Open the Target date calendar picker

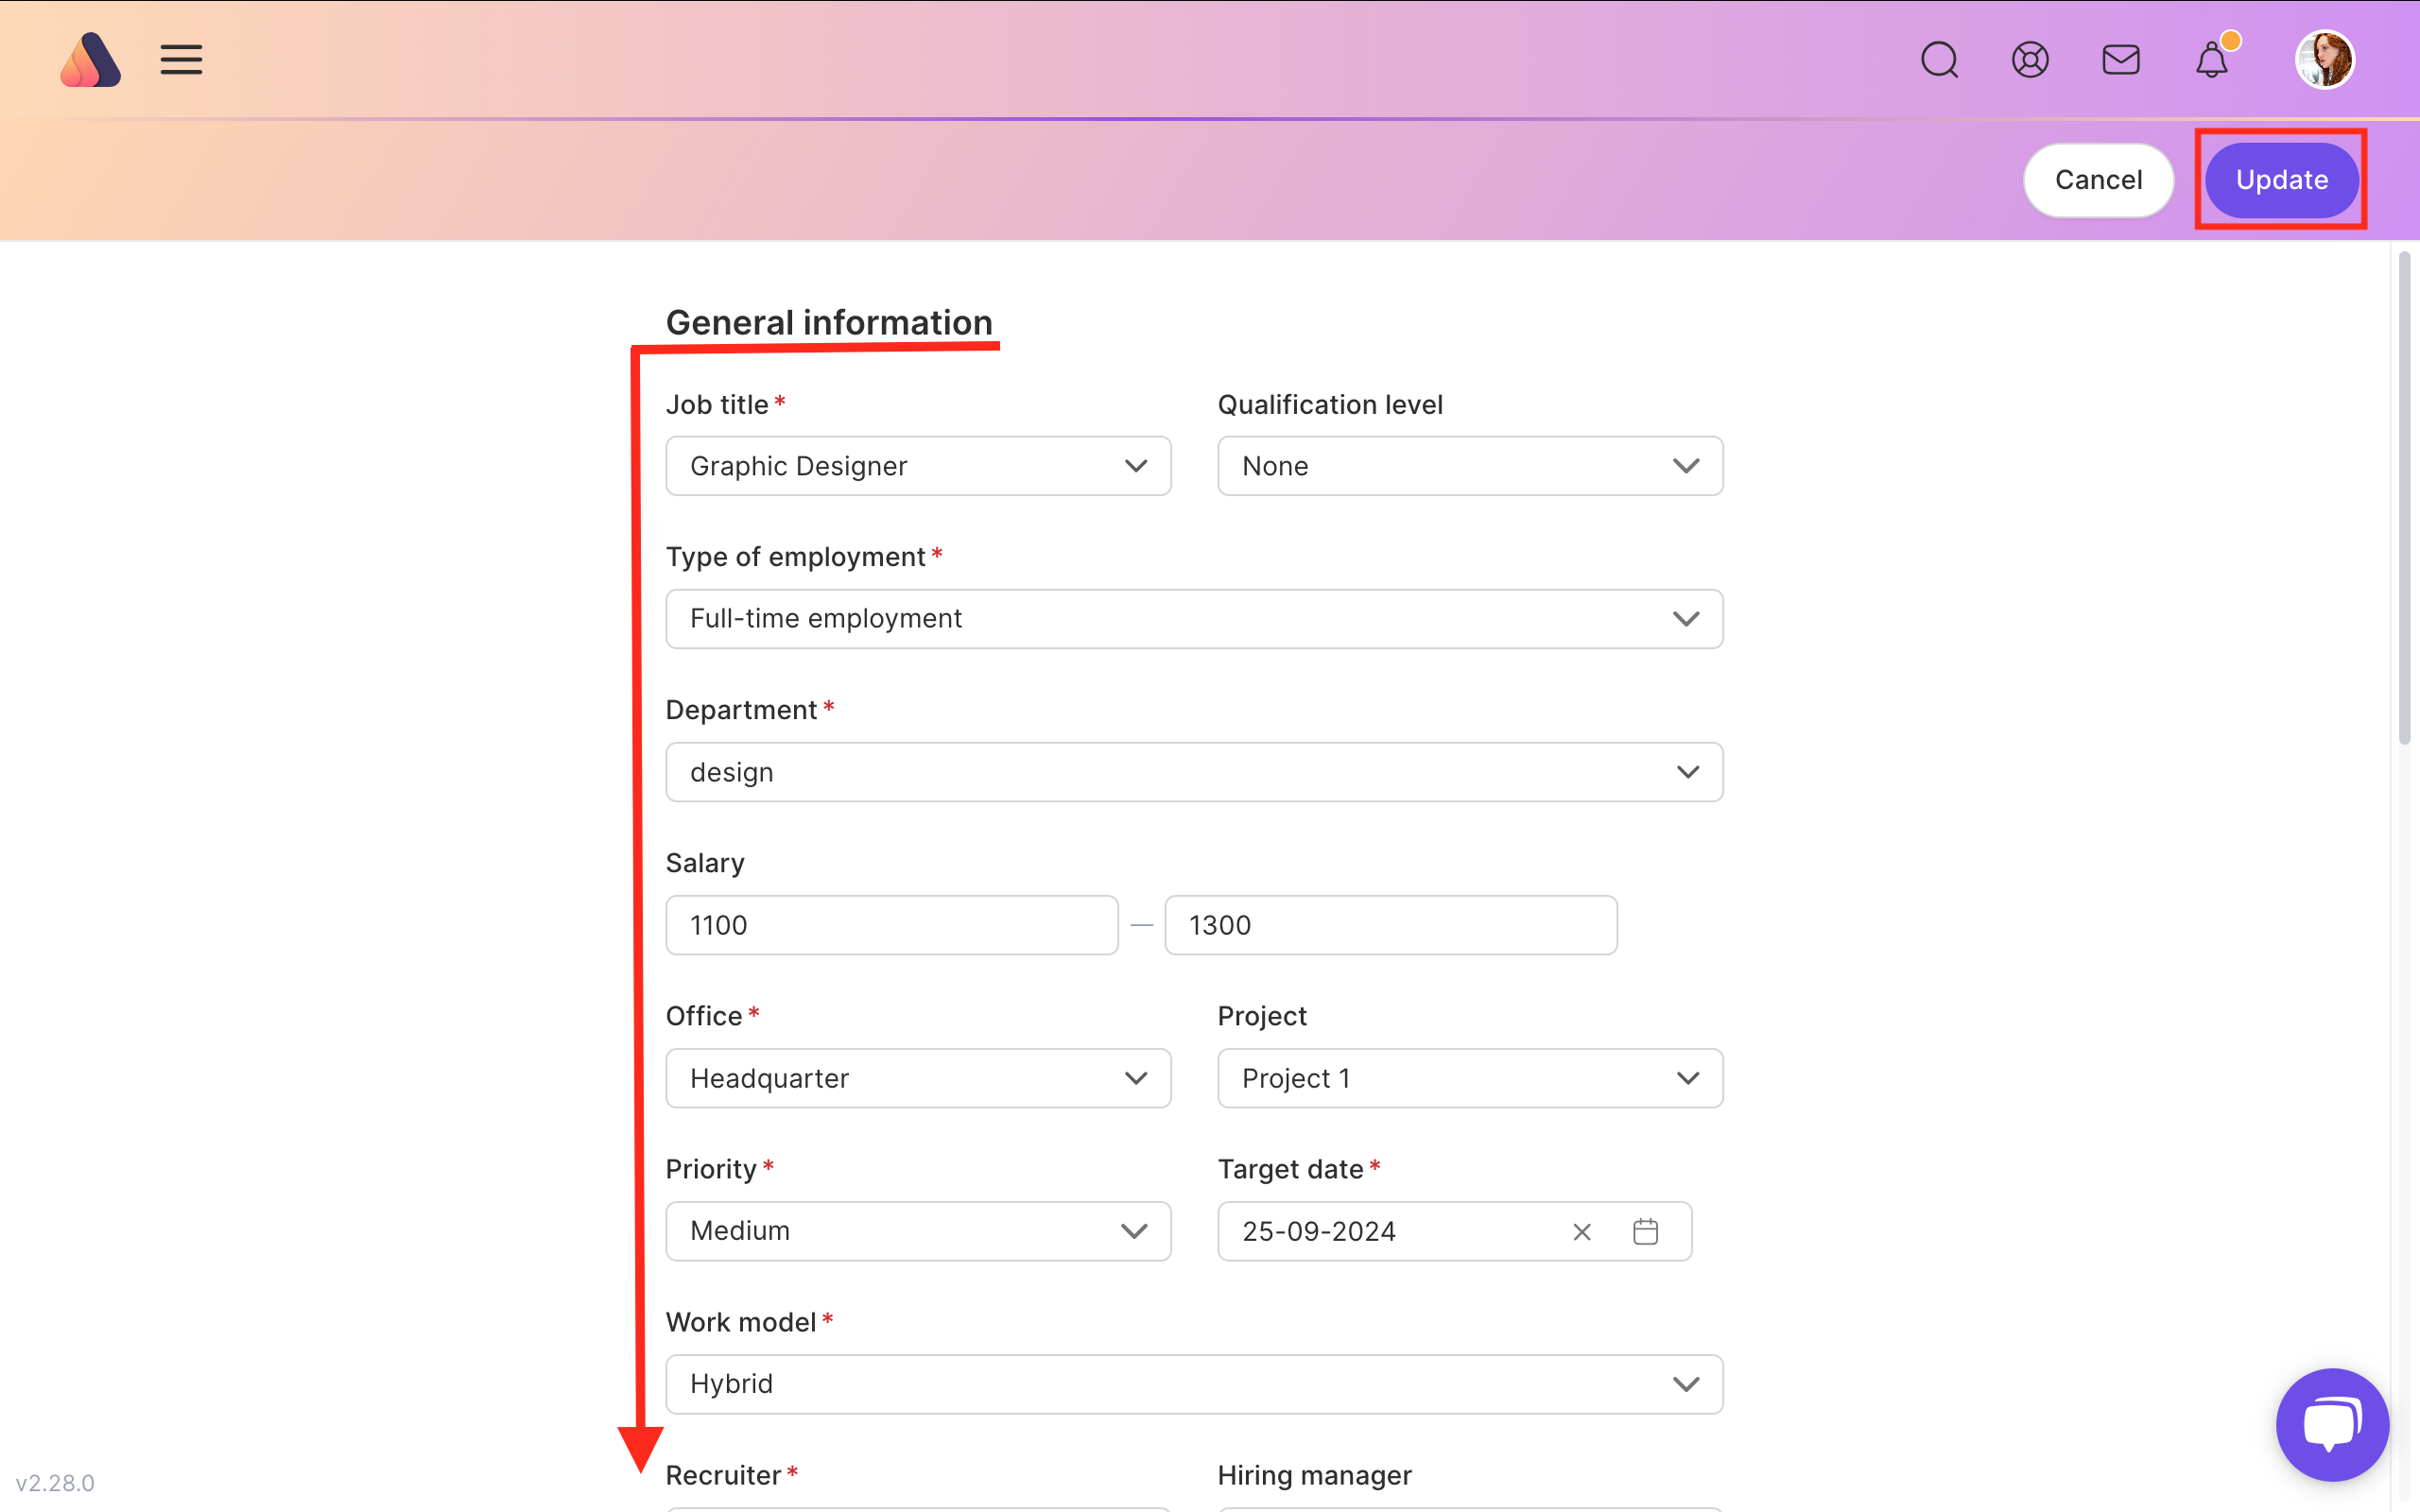[x=1645, y=1232]
